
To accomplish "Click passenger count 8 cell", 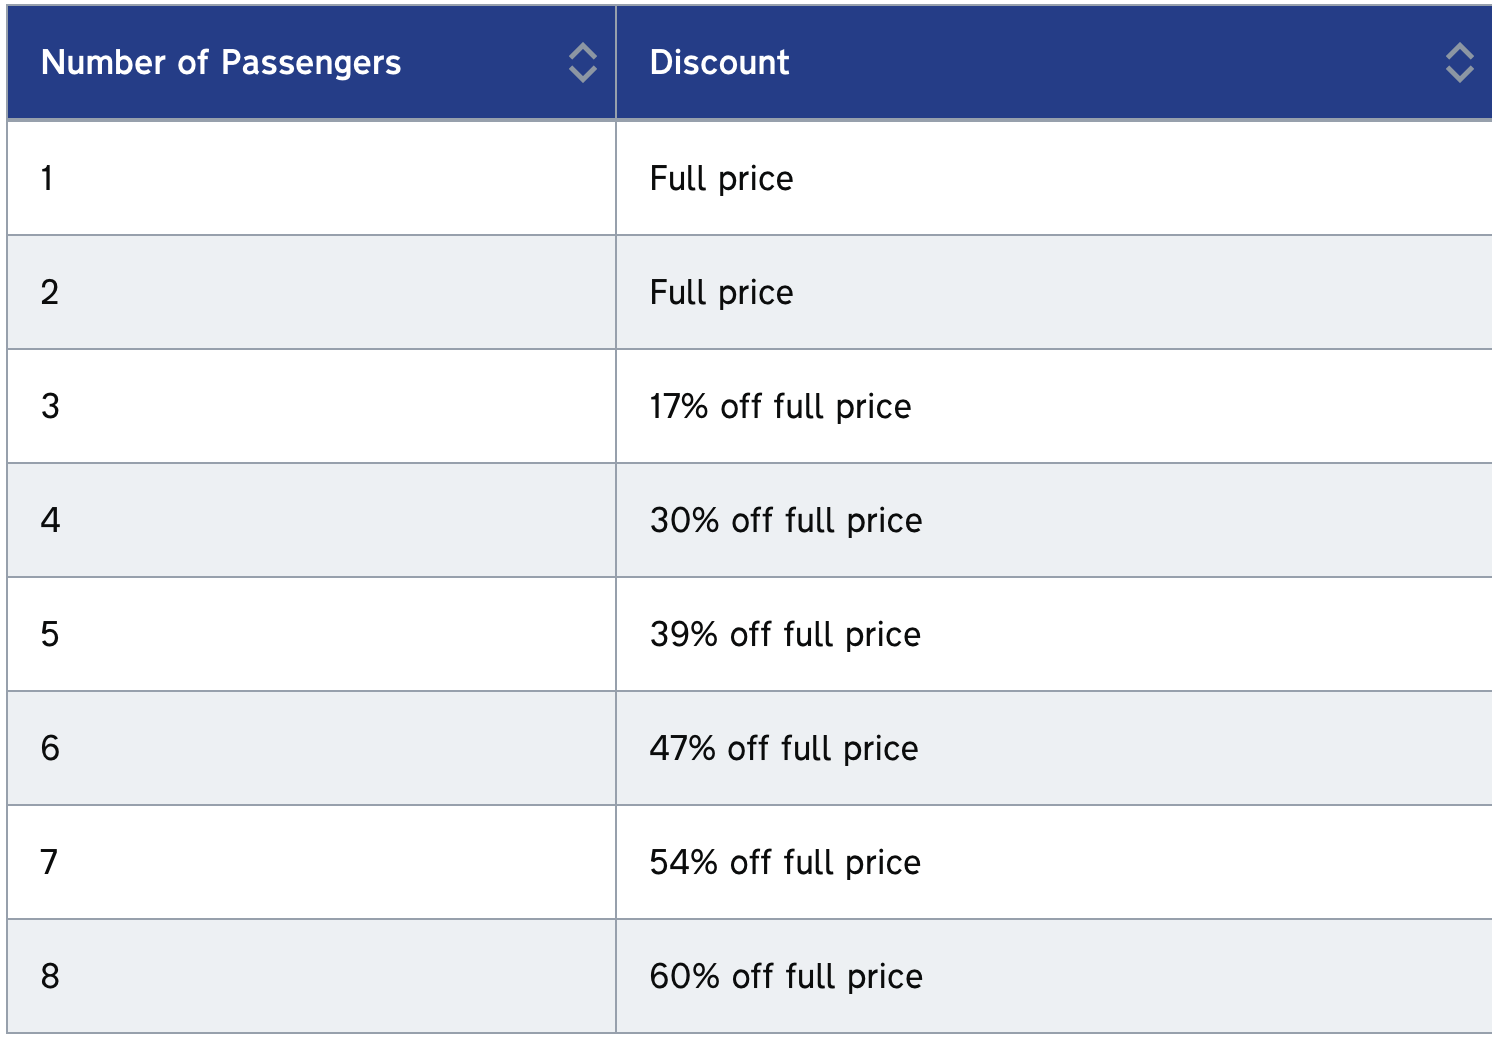I will coord(50,977).
